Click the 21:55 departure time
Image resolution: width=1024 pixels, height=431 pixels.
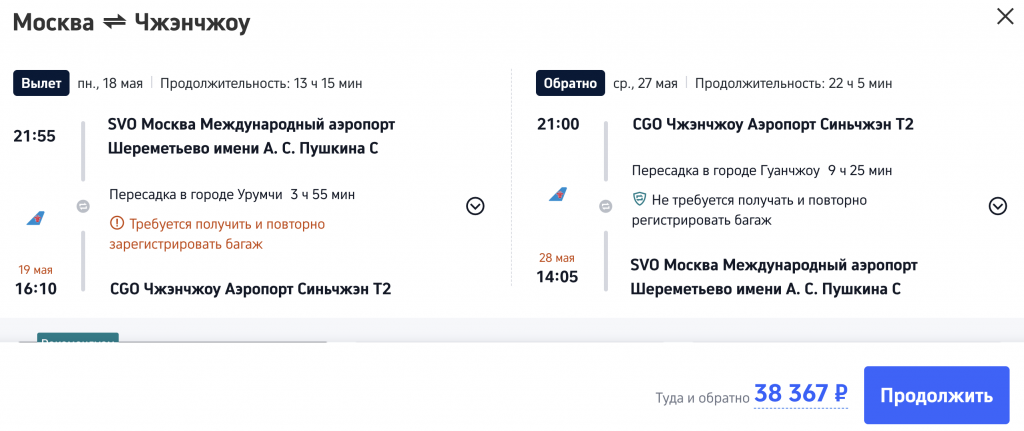[34, 136]
